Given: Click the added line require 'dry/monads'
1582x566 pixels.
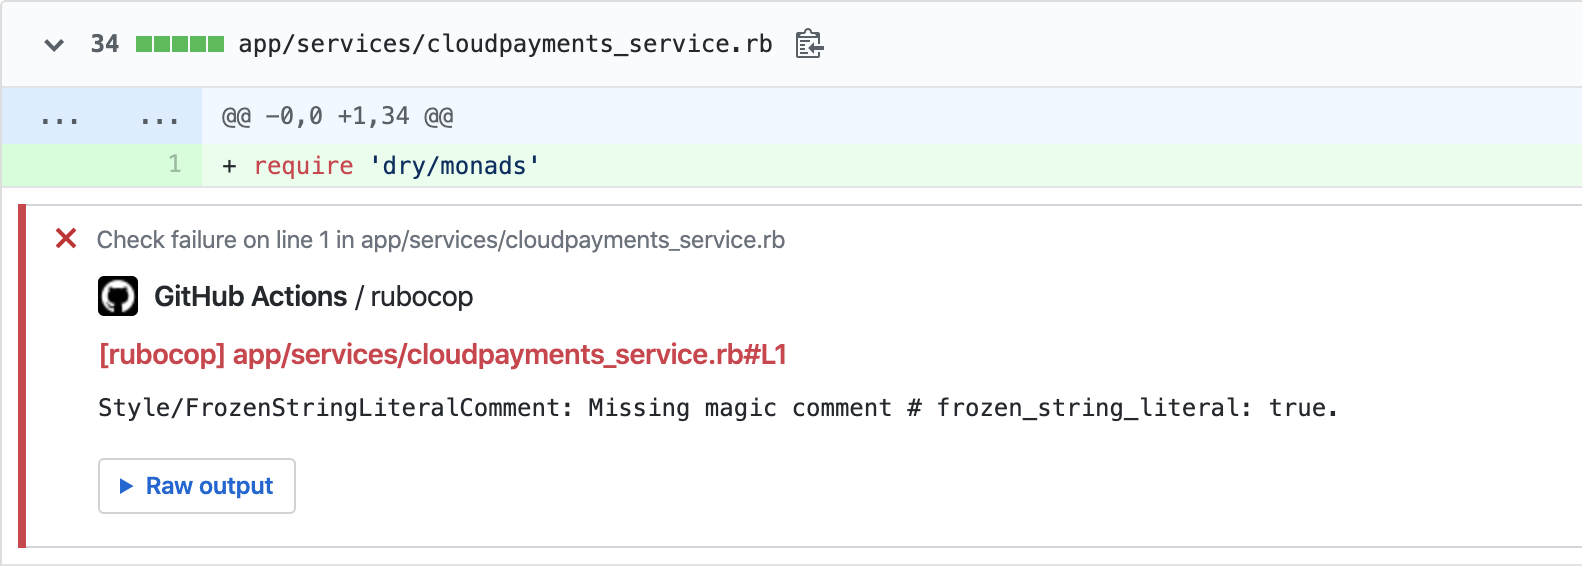Looking at the screenshot, I should (396, 166).
